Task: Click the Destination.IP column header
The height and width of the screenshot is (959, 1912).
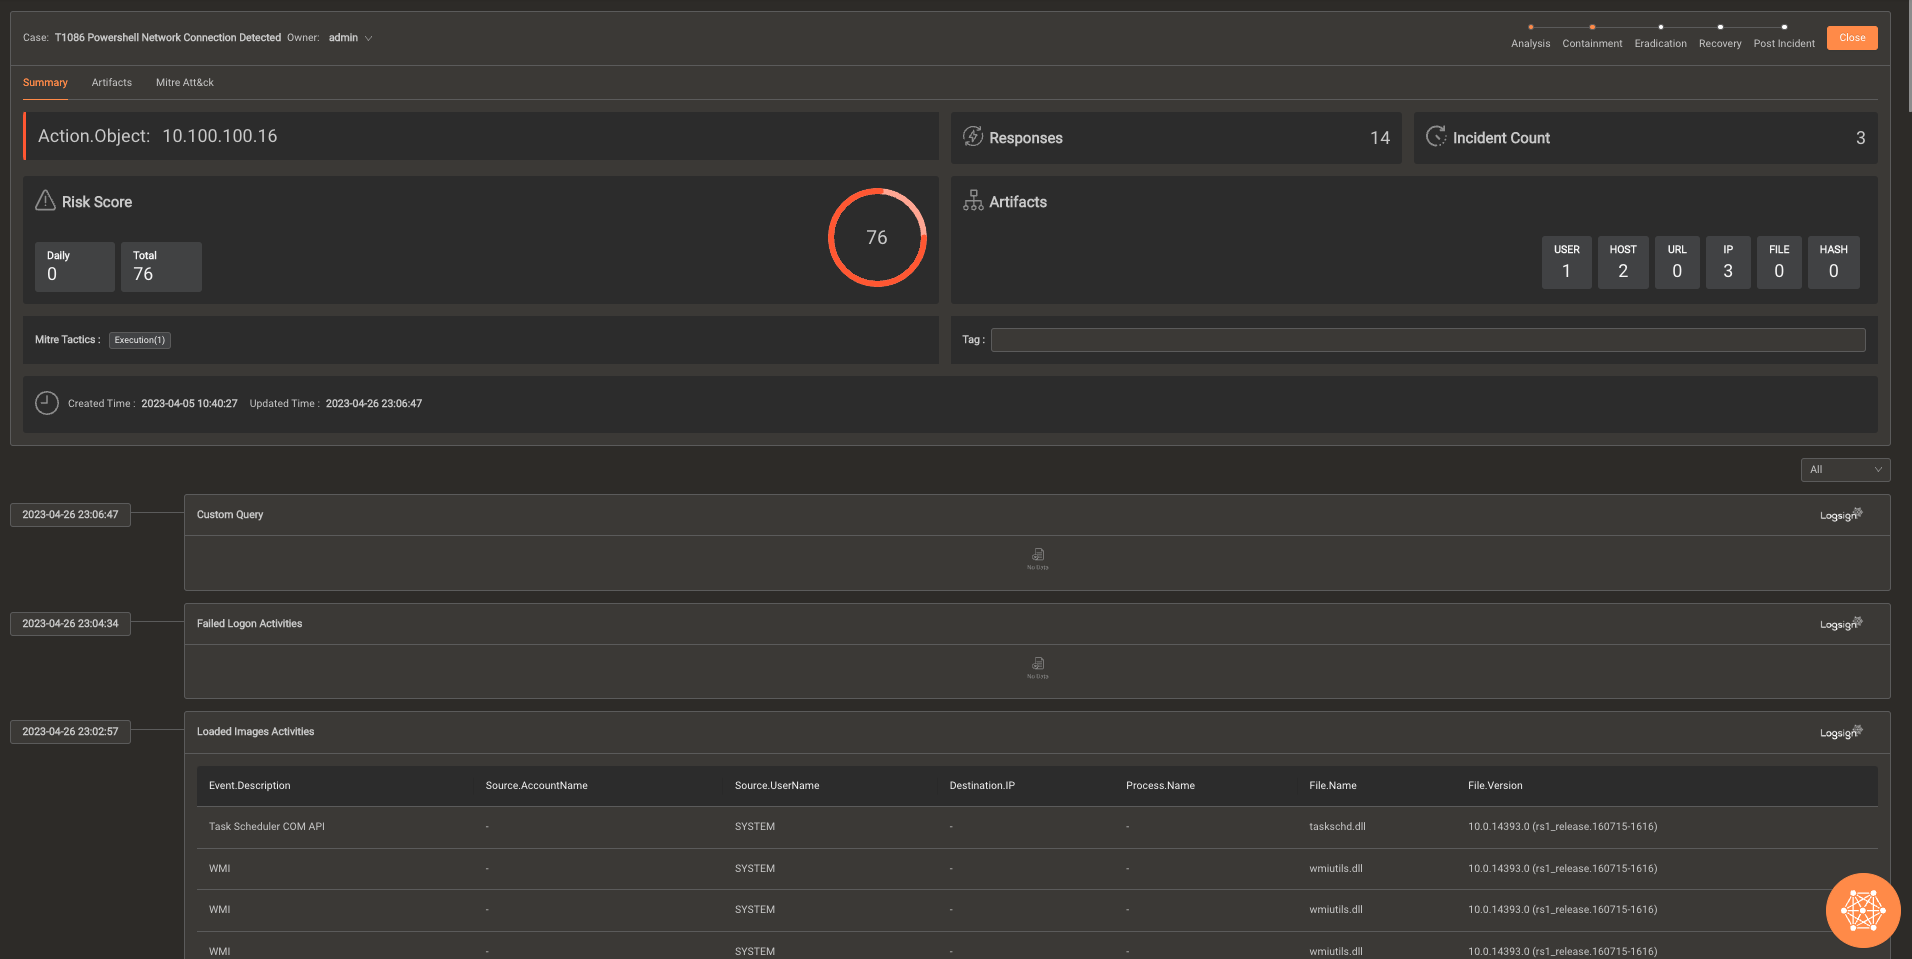Action: 982,786
